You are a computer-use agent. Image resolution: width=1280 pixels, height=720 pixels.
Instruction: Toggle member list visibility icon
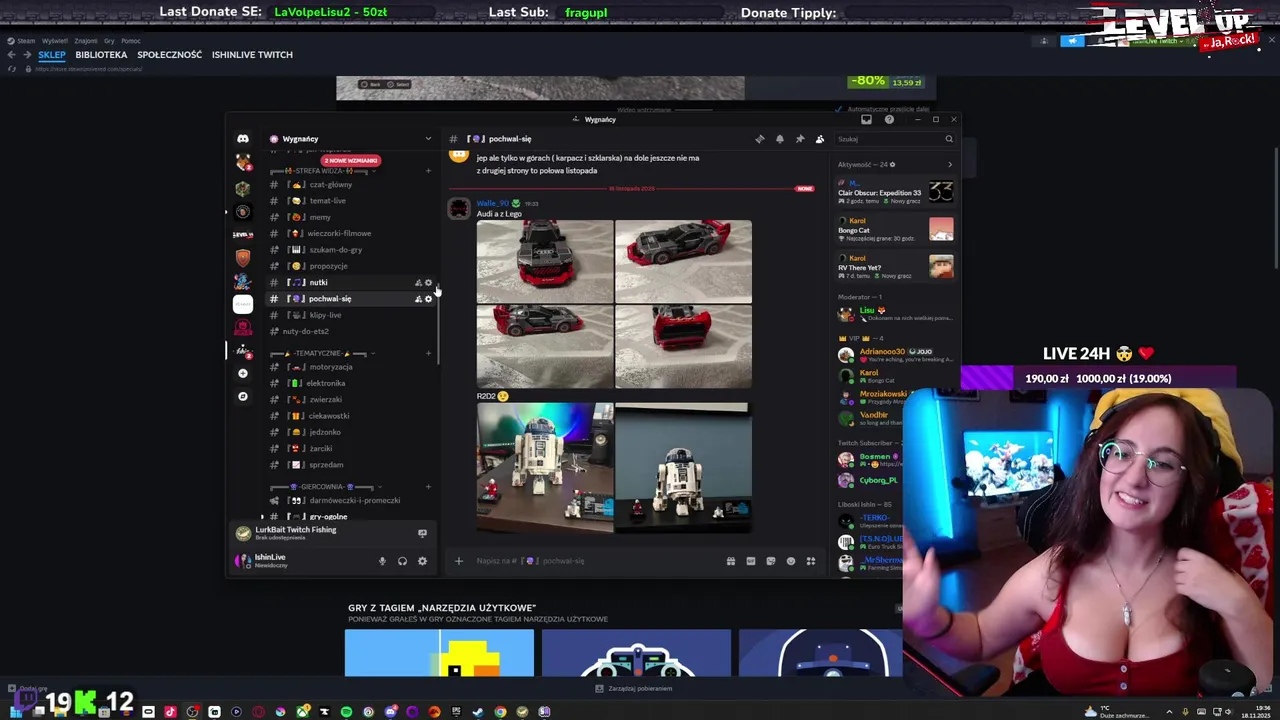pyautogui.click(x=820, y=139)
